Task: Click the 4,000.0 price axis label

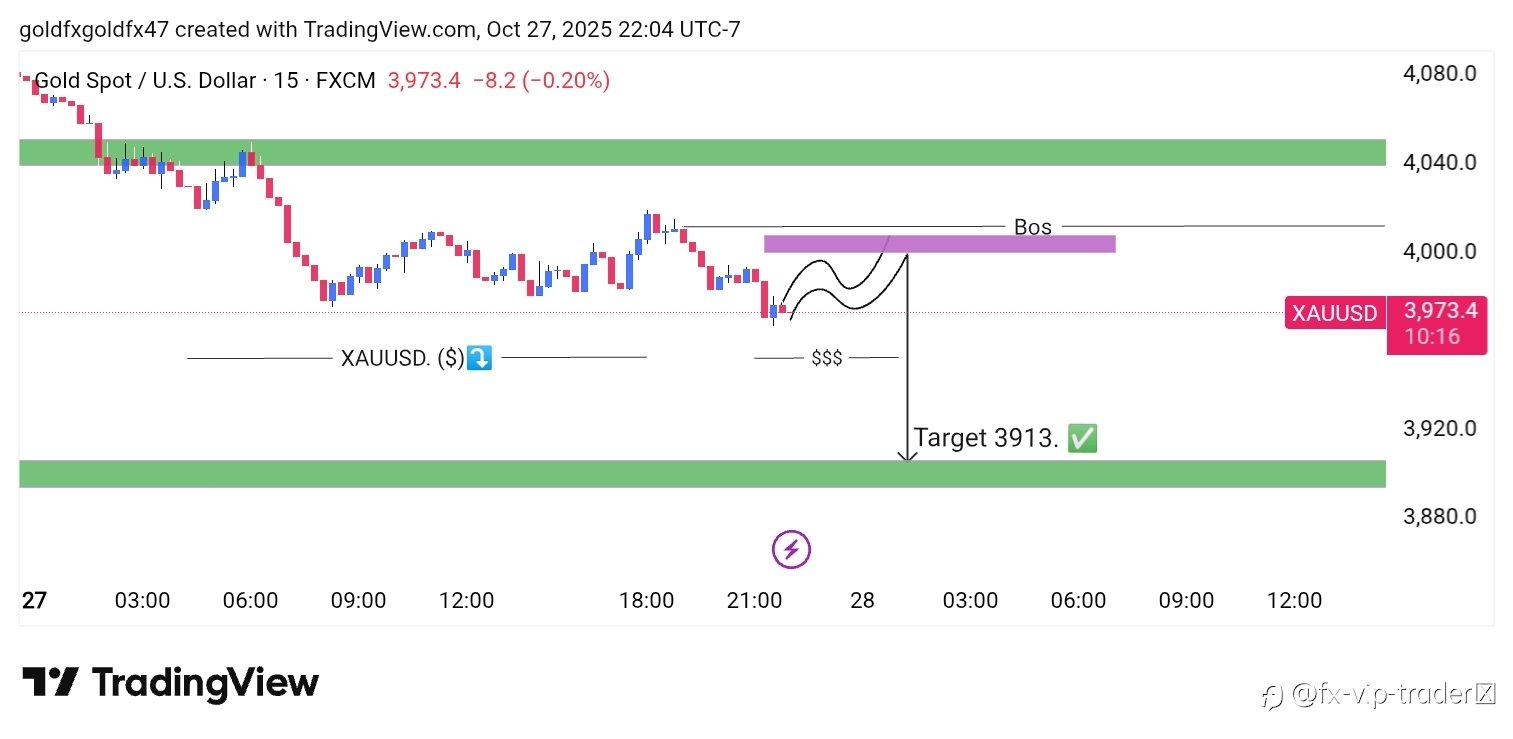Action: click(1440, 251)
